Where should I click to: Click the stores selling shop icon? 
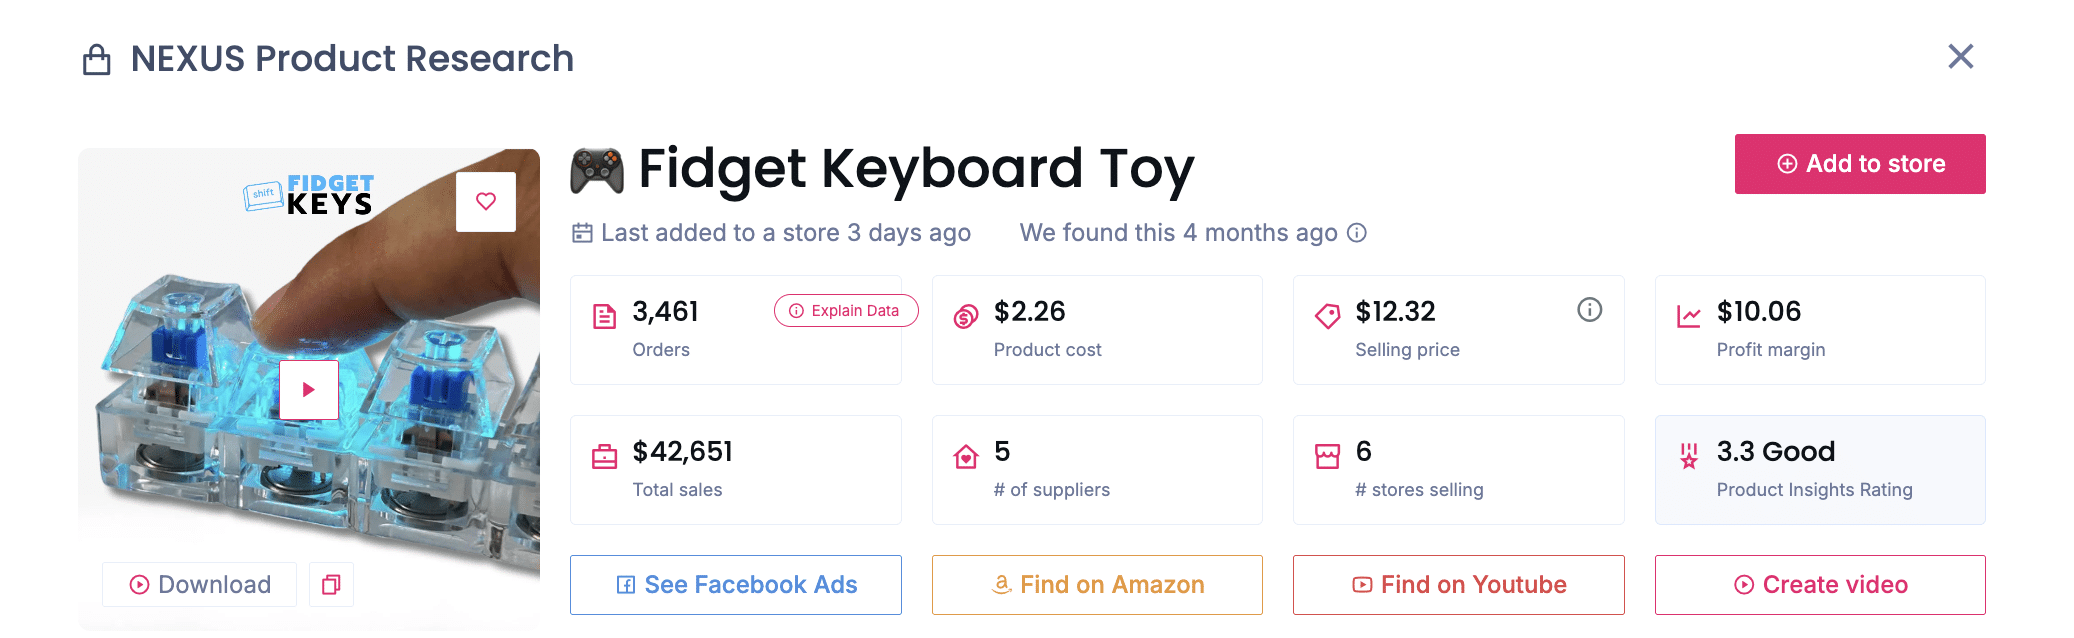pyautogui.click(x=1327, y=457)
